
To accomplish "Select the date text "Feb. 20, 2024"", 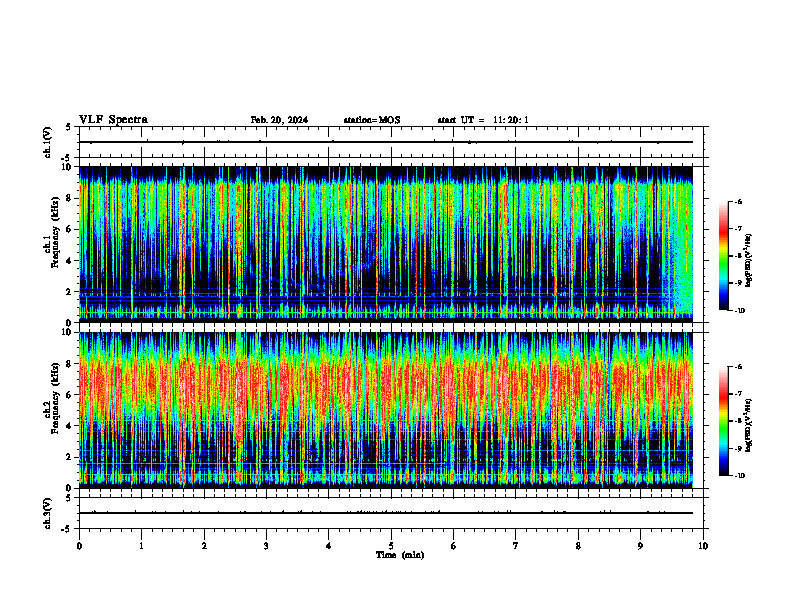I will pyautogui.click(x=279, y=120).
